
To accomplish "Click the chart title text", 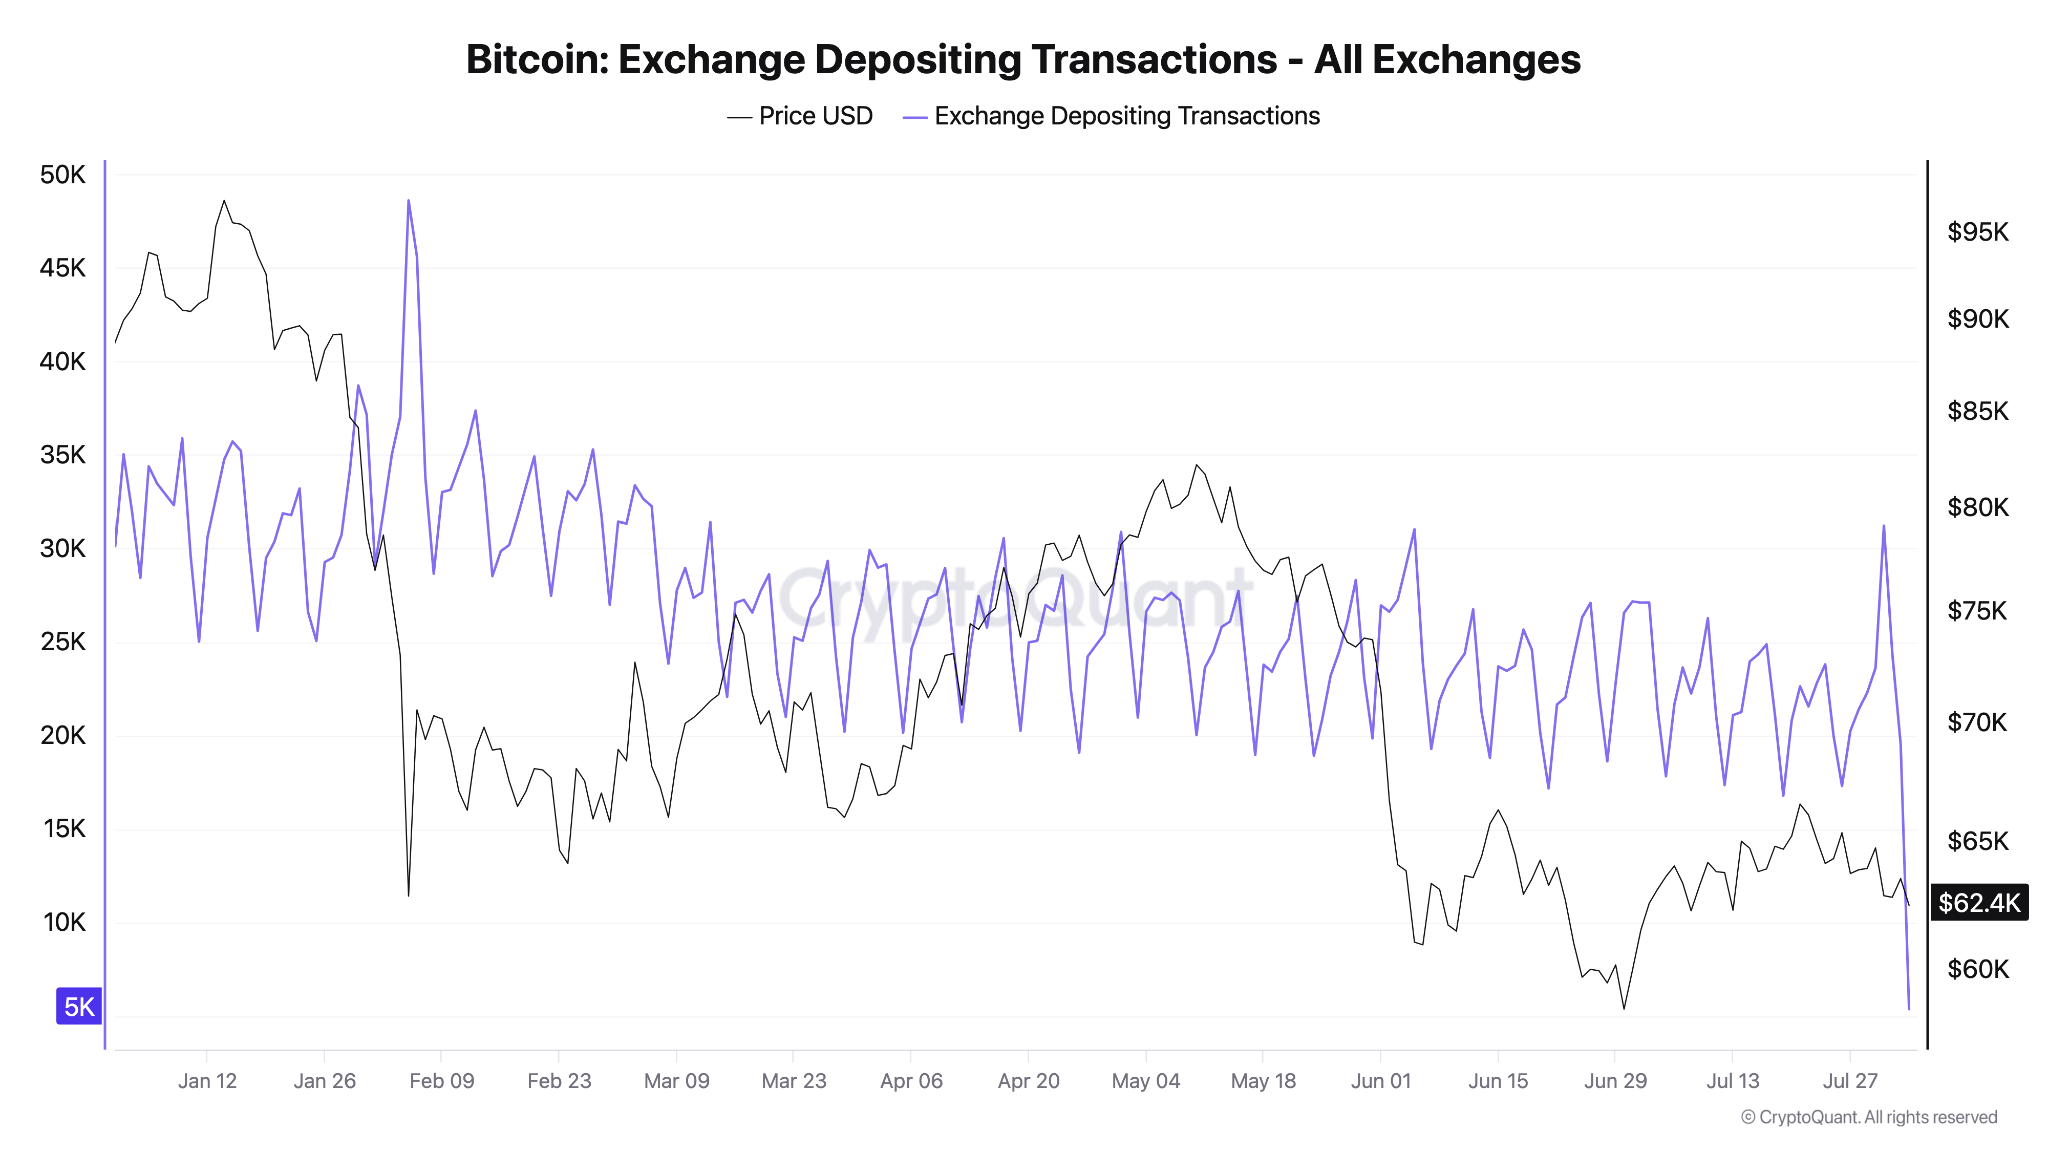I will click(1023, 59).
